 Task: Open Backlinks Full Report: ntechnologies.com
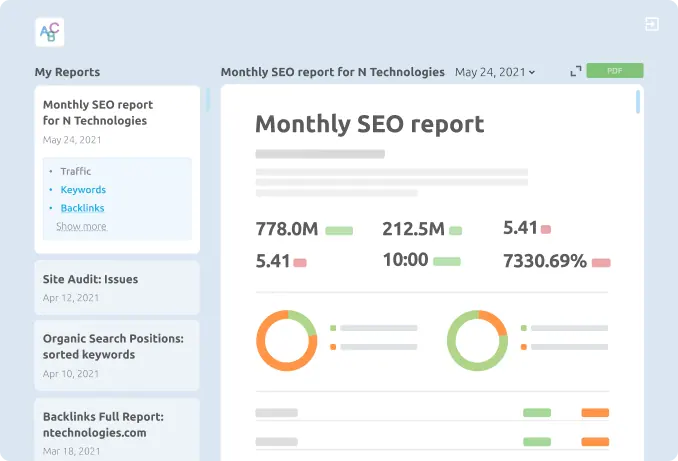tap(117, 430)
